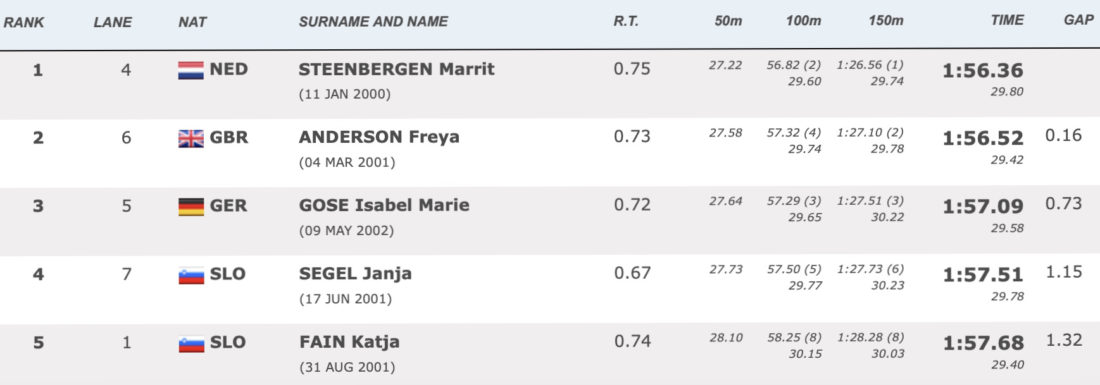This screenshot has height=385, width=1100.
Task: Click the SURNAME AND NAME column header
Action: [373, 22]
